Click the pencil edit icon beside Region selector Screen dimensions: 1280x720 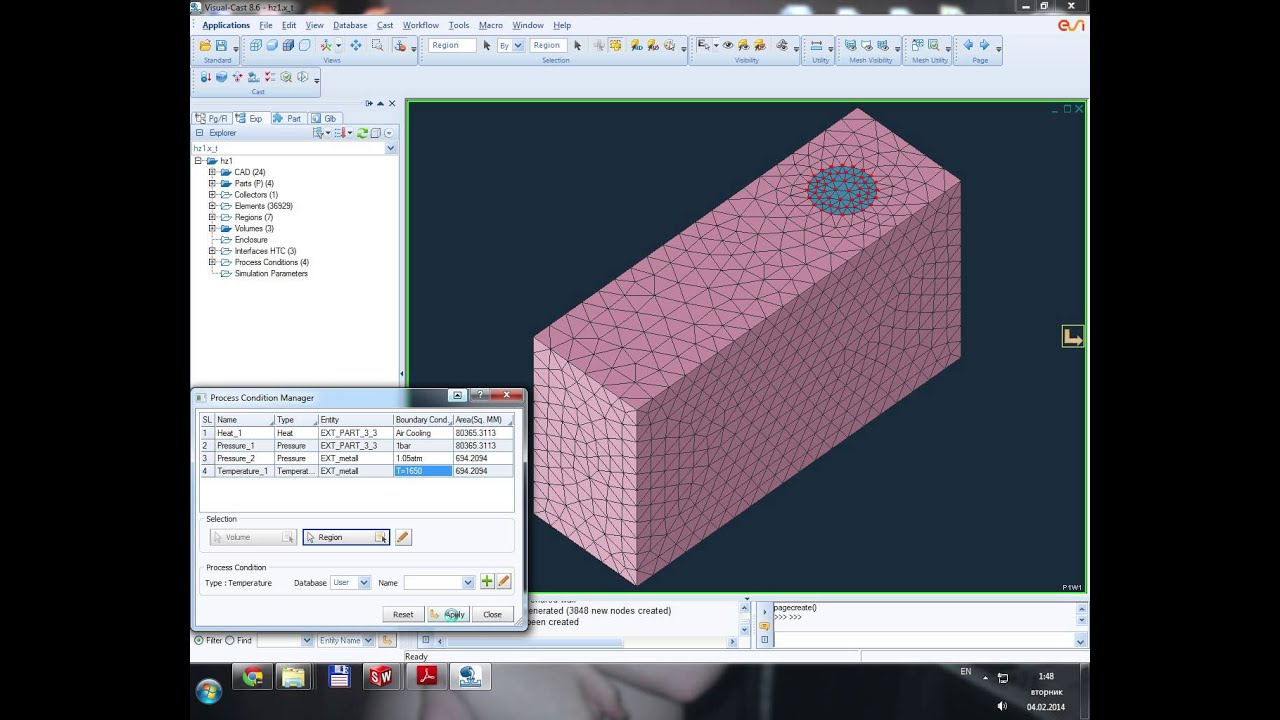(x=403, y=537)
